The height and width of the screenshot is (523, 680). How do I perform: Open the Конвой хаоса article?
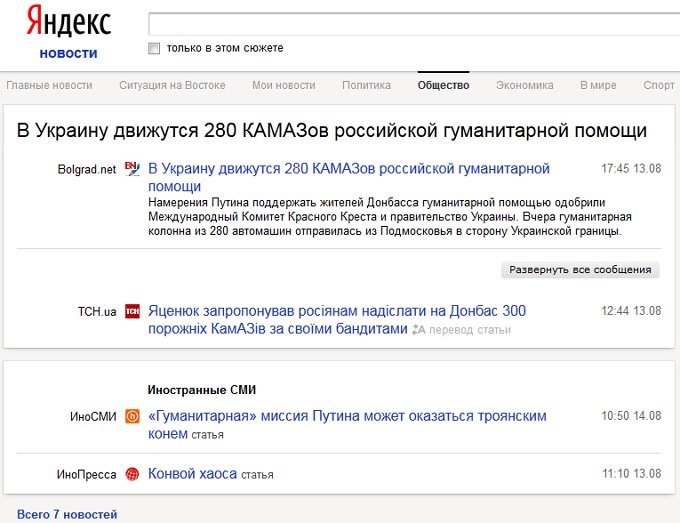click(x=193, y=474)
